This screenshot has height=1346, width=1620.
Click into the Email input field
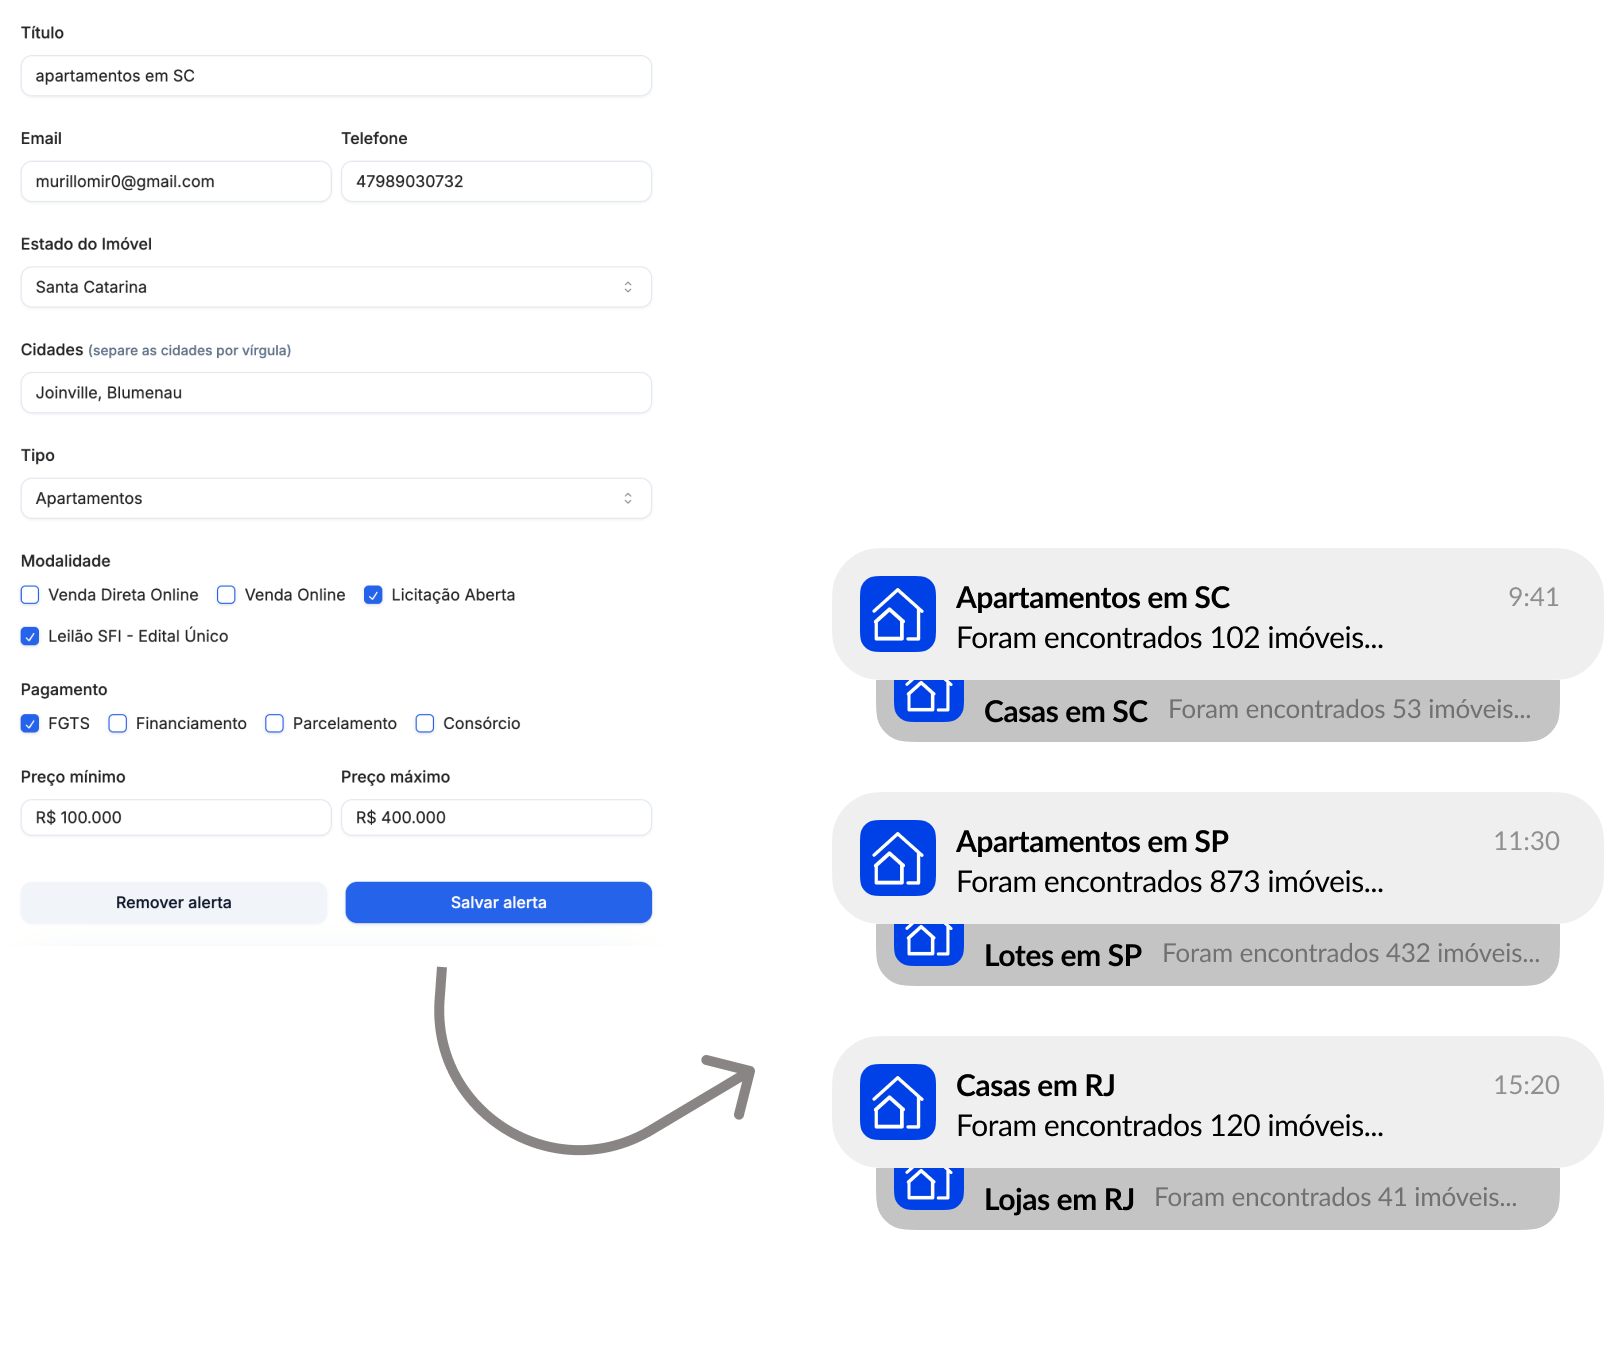tap(176, 181)
